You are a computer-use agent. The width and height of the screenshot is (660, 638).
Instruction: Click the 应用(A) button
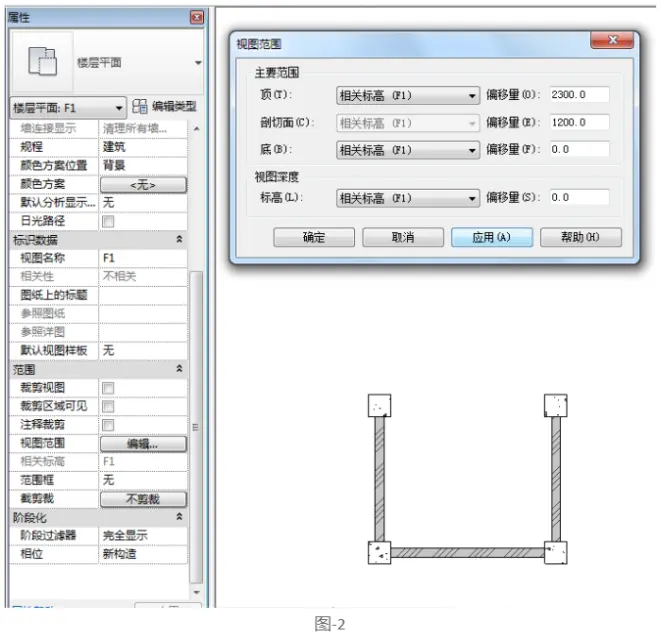pos(492,237)
